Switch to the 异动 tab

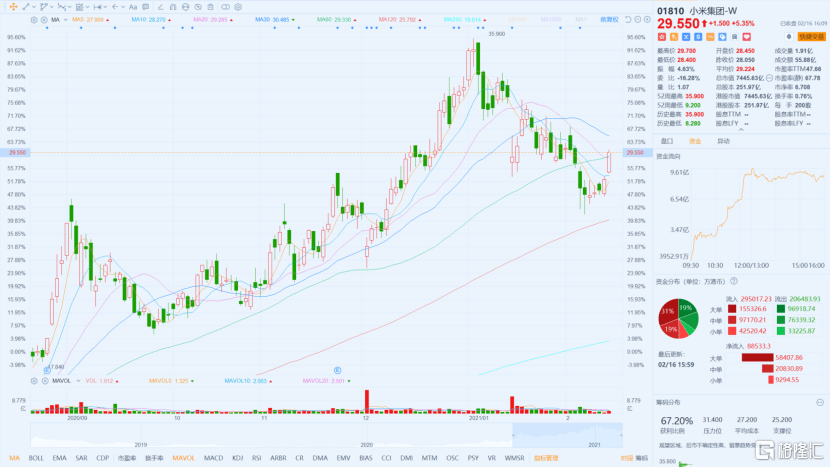[x=723, y=141]
